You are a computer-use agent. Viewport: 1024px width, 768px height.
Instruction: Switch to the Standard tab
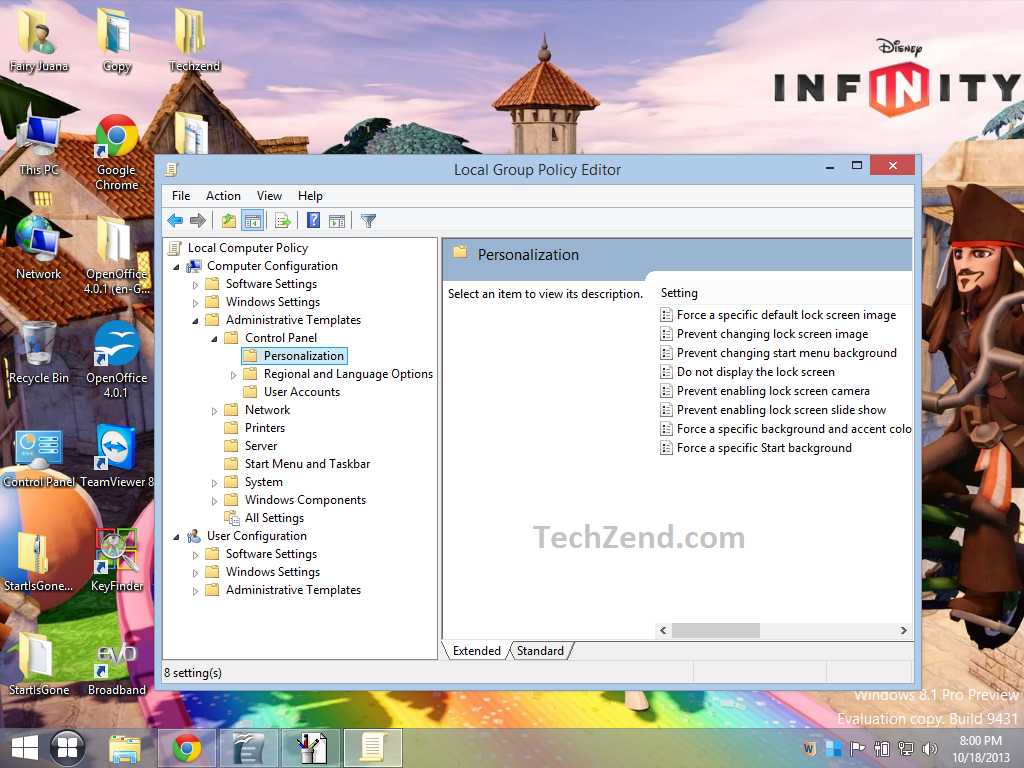[539, 650]
